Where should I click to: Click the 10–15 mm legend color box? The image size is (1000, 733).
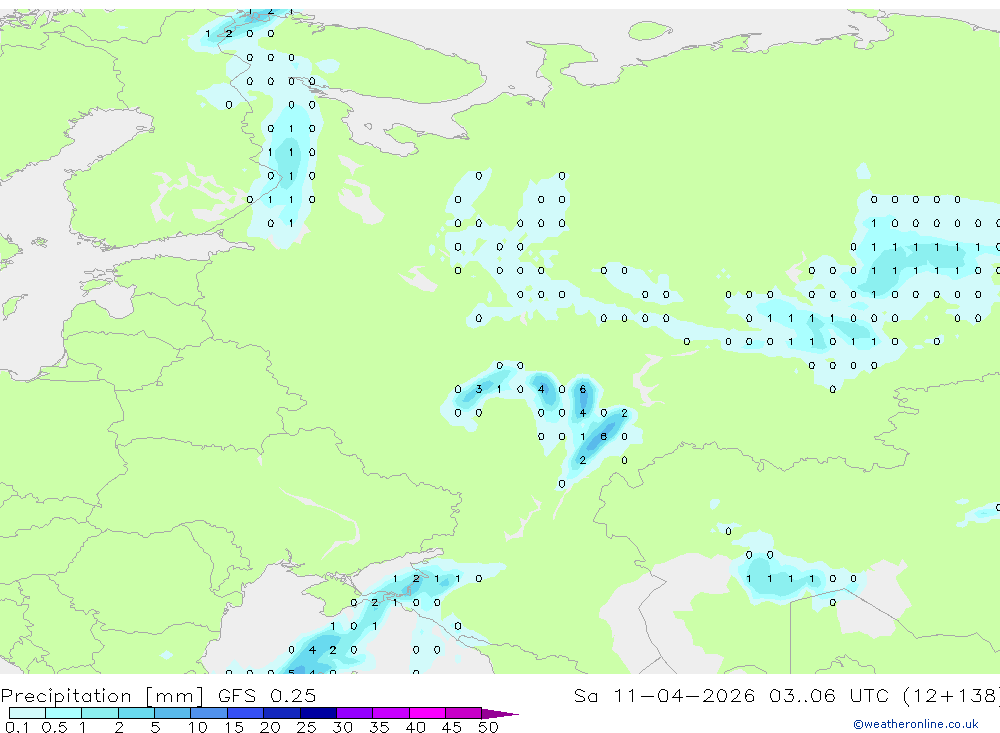point(209,713)
